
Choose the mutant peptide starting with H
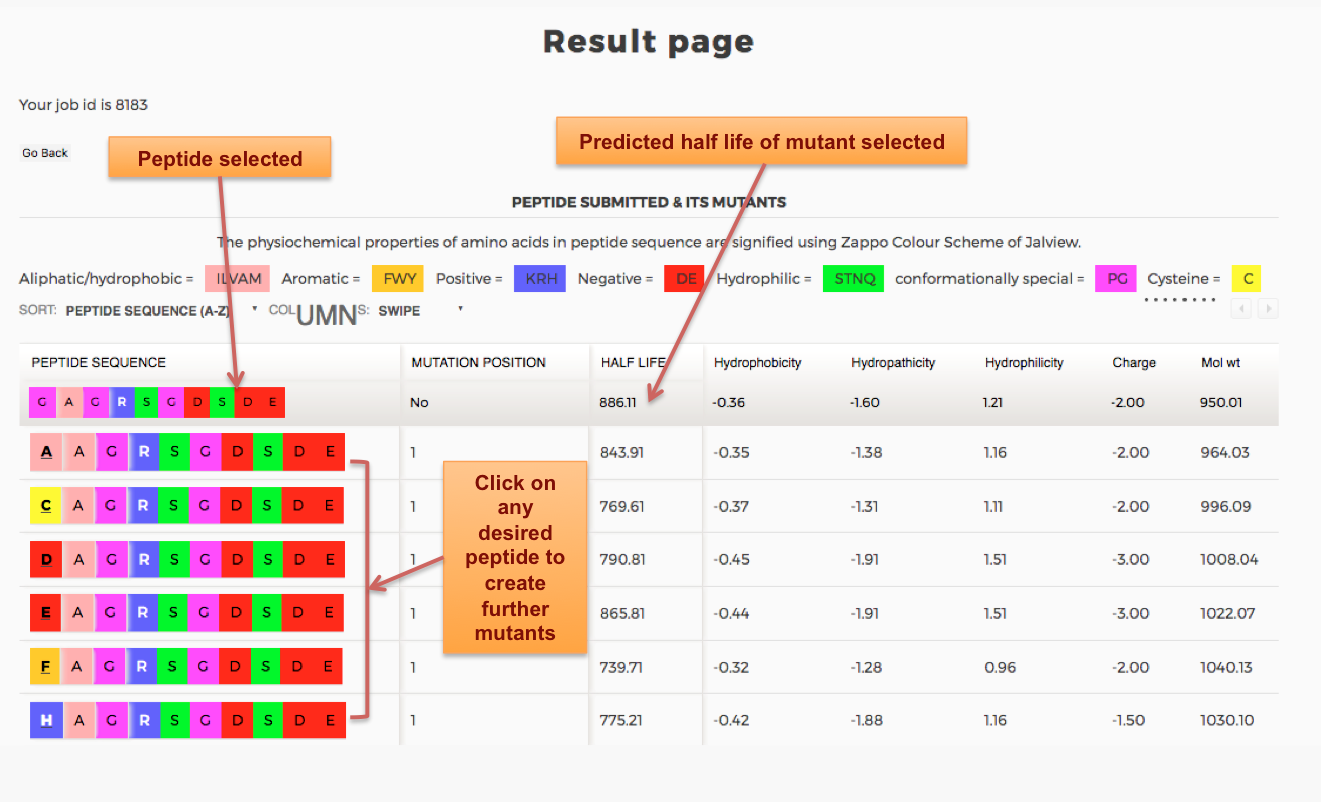[187, 720]
